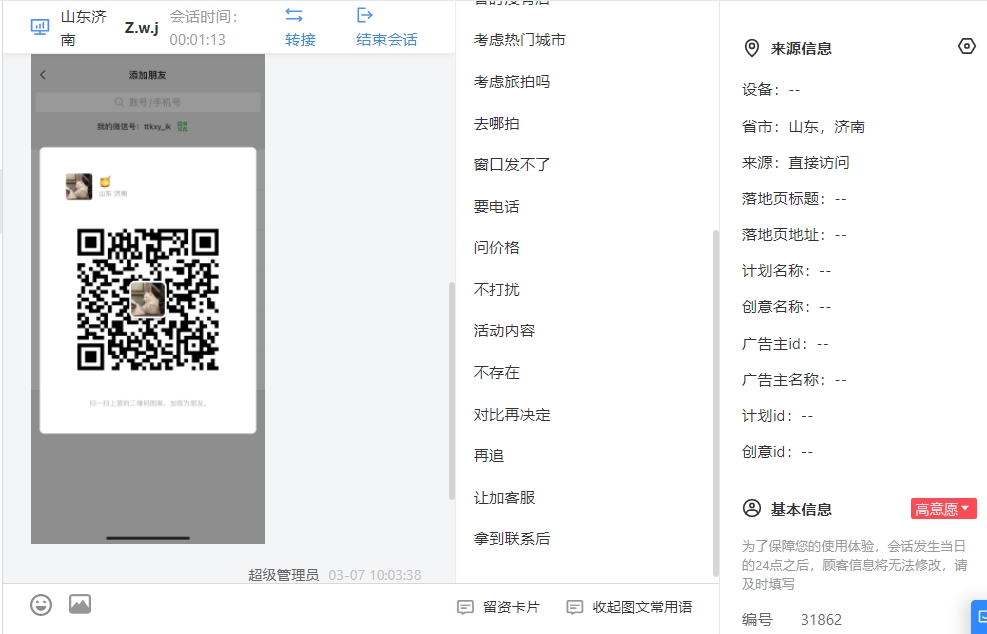This screenshot has height=634, width=987.
Task: Click the blue floating button at bottom right
Action: point(979,616)
